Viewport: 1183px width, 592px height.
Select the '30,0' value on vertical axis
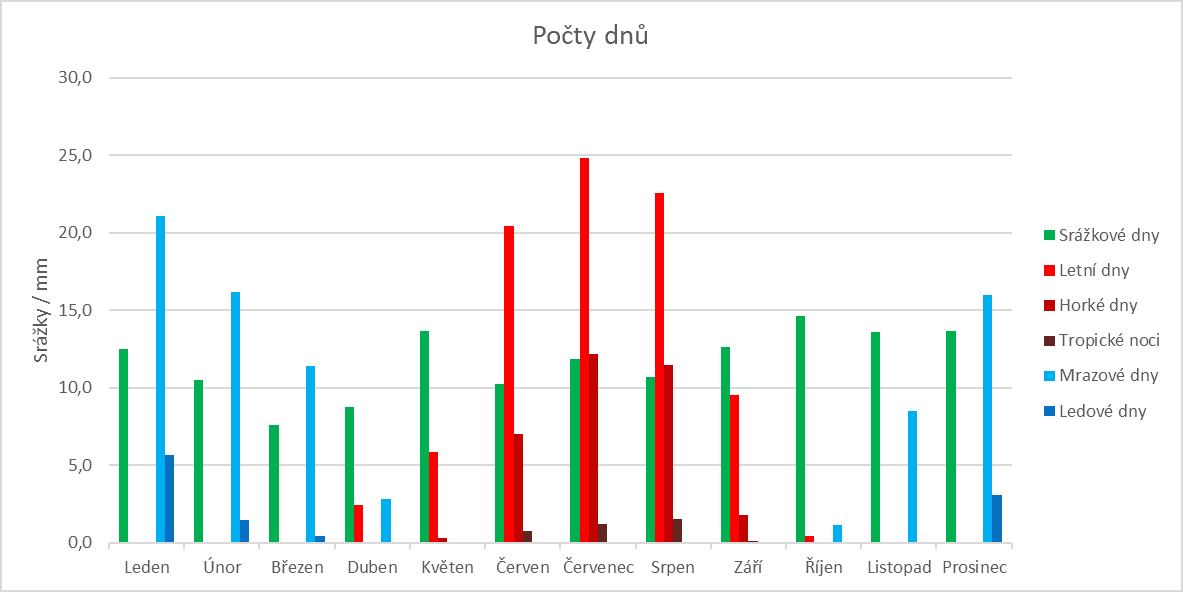[x=77, y=78]
